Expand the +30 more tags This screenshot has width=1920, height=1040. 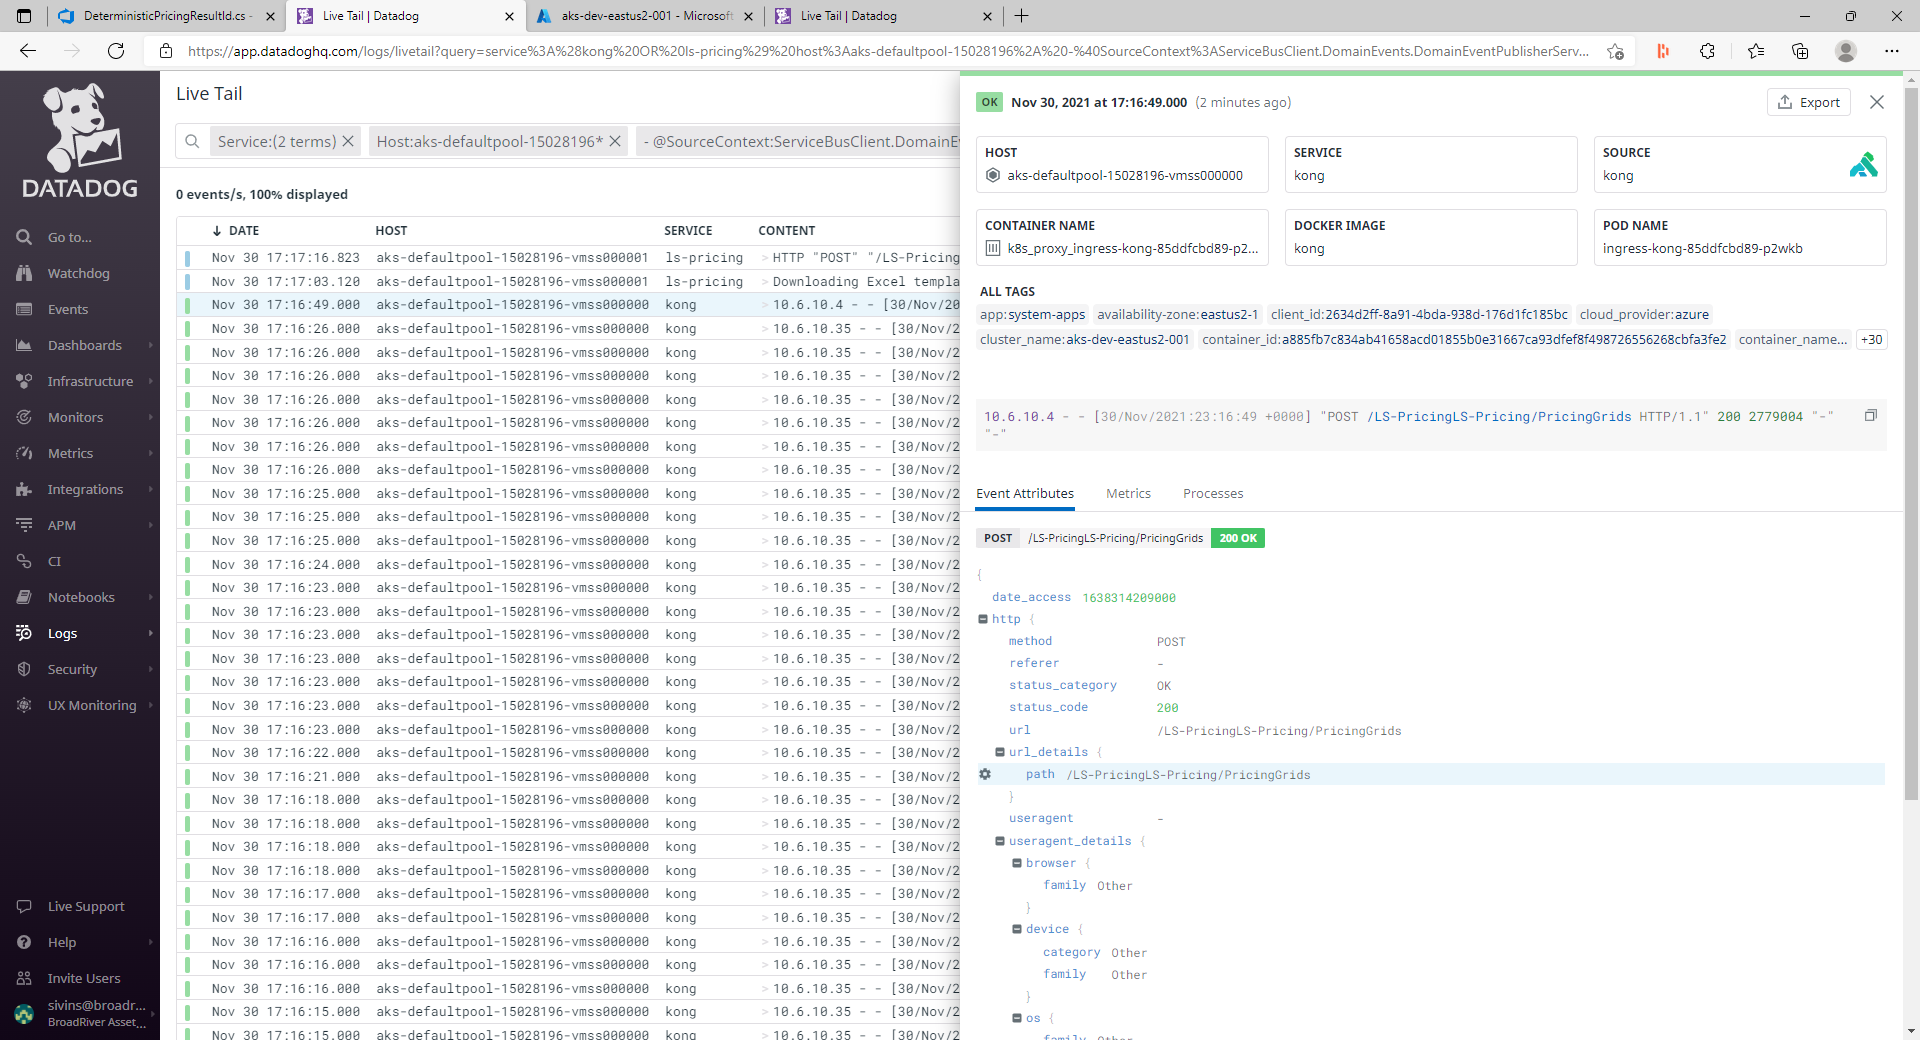(x=1871, y=339)
